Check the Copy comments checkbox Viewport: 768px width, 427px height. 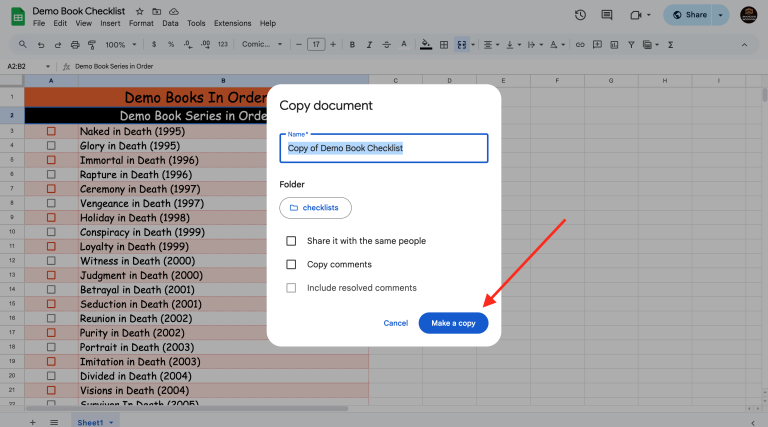(x=292, y=265)
